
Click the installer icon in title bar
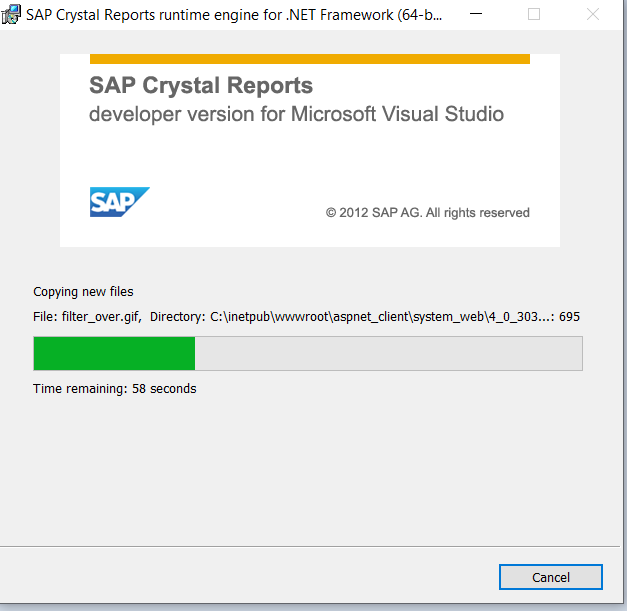tap(11, 14)
